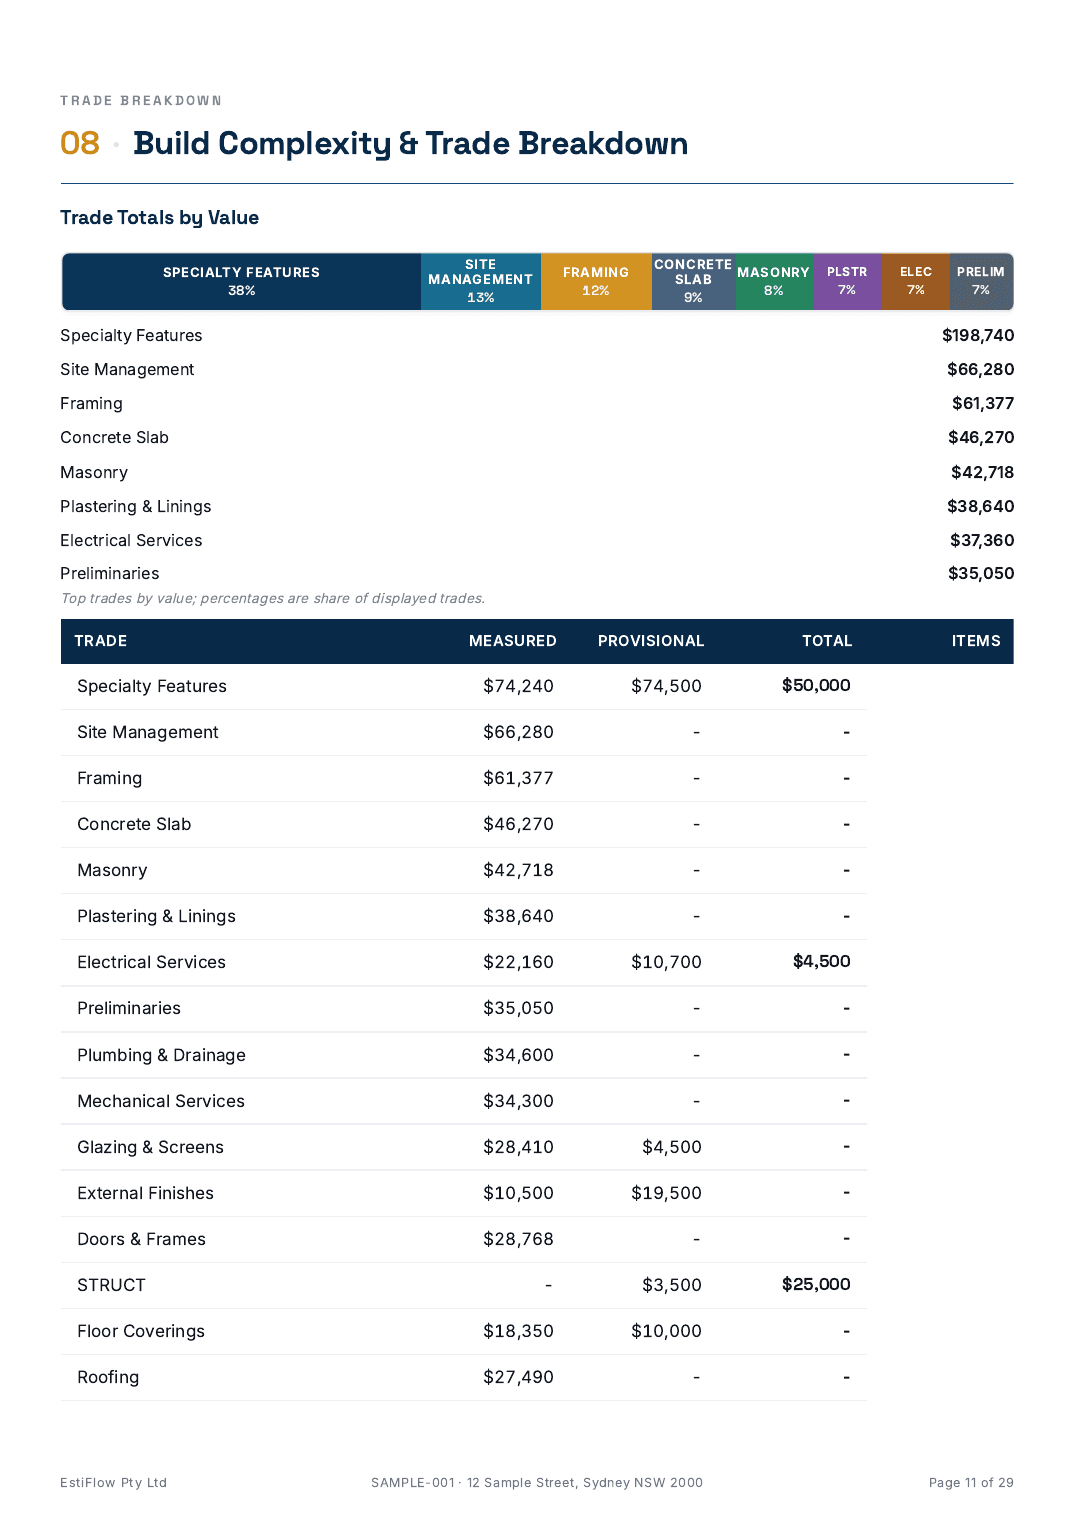Click 'Glazing & Screens' table row
The image size is (1075, 1522).
click(x=463, y=1148)
